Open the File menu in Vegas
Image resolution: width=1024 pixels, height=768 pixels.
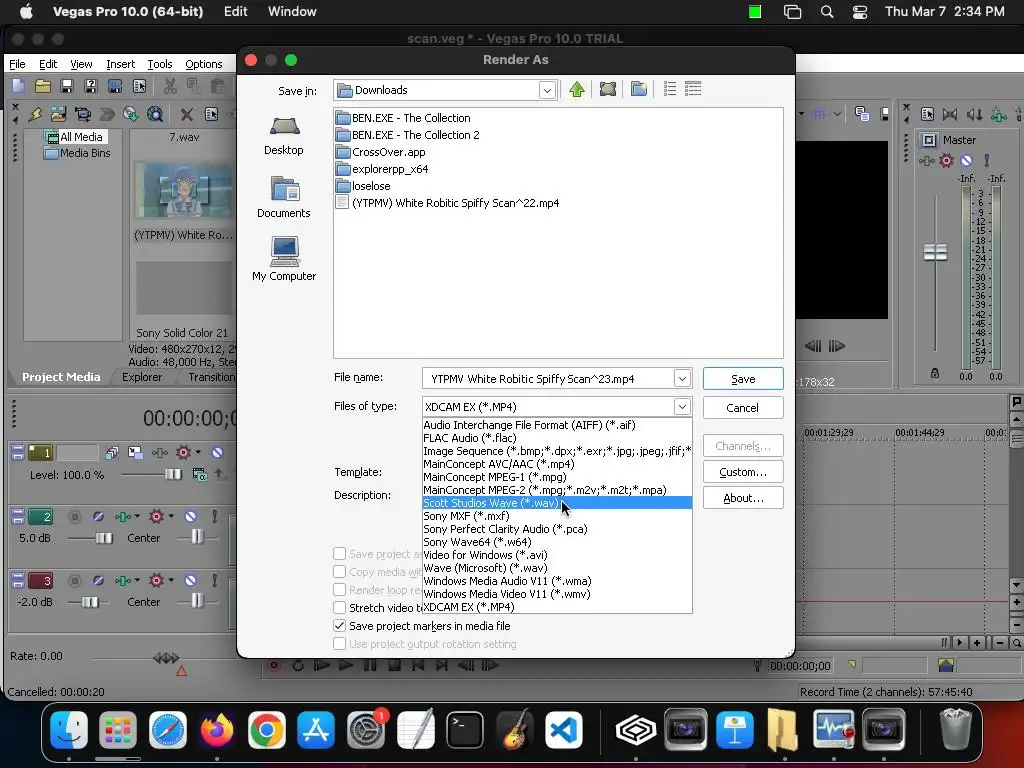[x=17, y=64]
